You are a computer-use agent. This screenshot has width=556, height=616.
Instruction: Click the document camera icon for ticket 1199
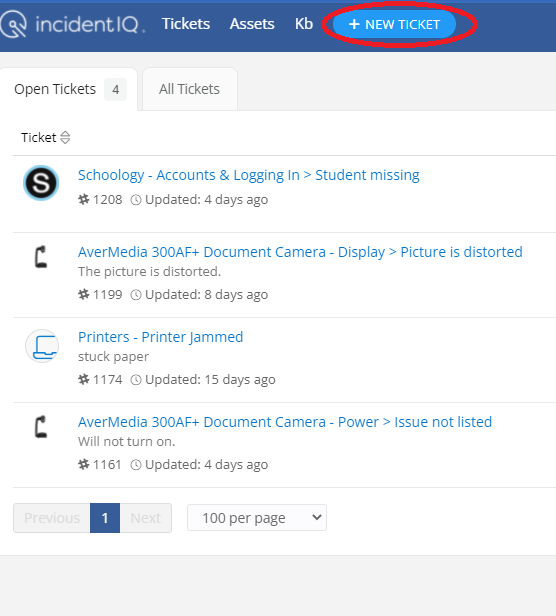41,257
